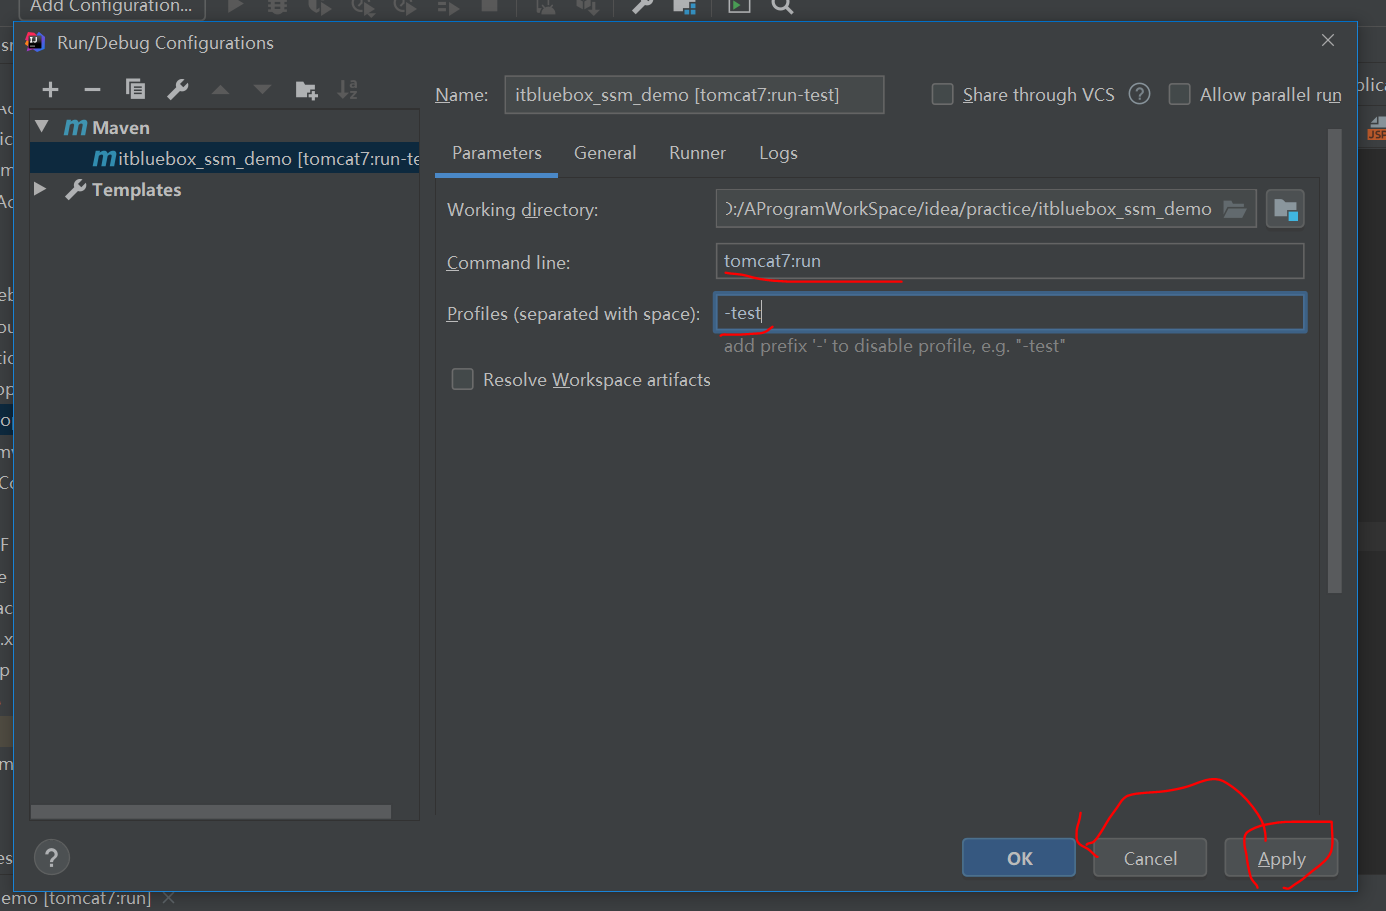Switch to the Parameters tab

[497, 153]
